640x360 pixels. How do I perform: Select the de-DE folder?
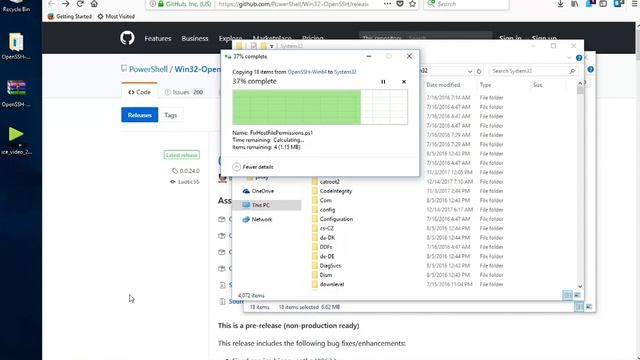pyautogui.click(x=323, y=256)
